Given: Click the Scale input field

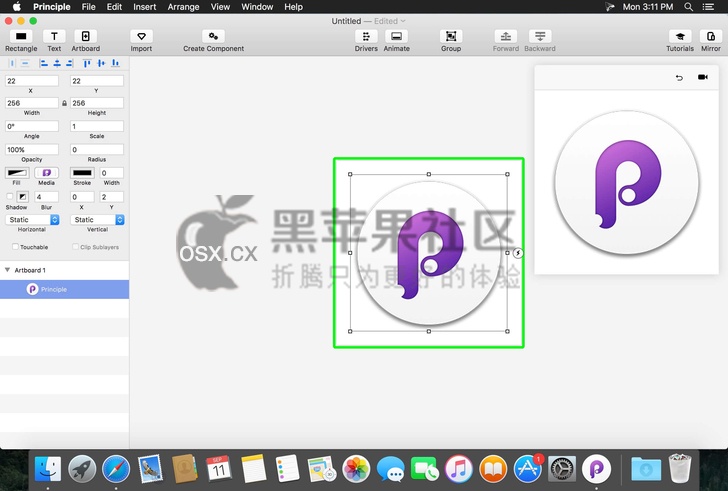Looking at the screenshot, I should 97,126.
